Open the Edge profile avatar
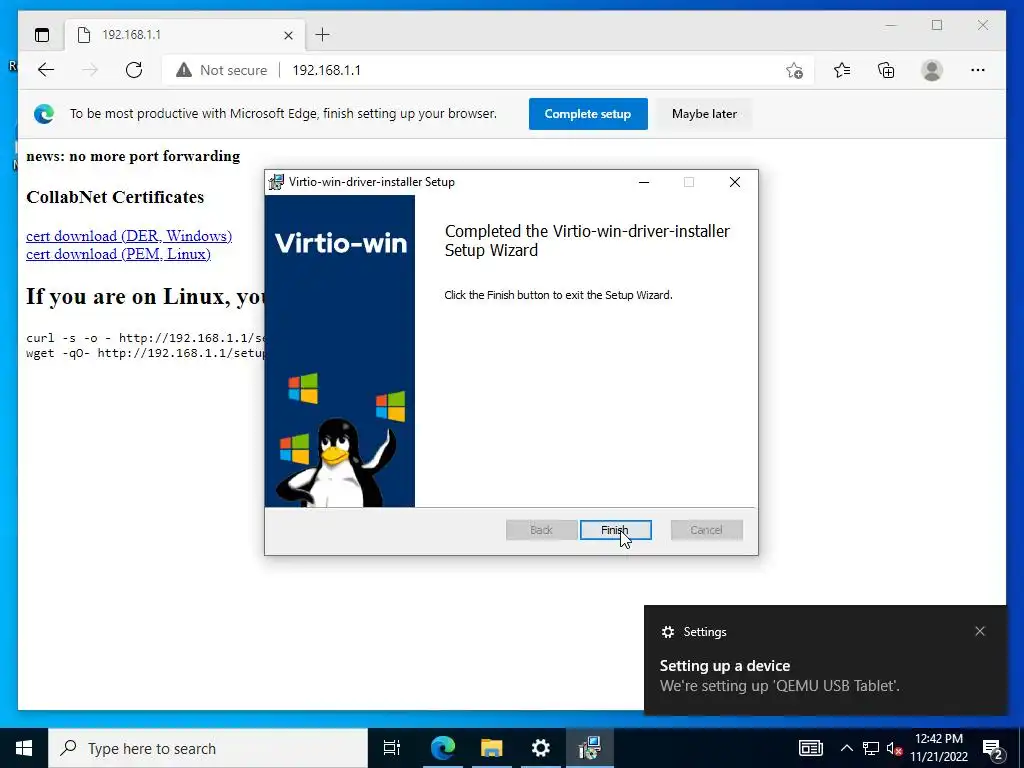The width and height of the screenshot is (1024, 768). click(x=932, y=70)
